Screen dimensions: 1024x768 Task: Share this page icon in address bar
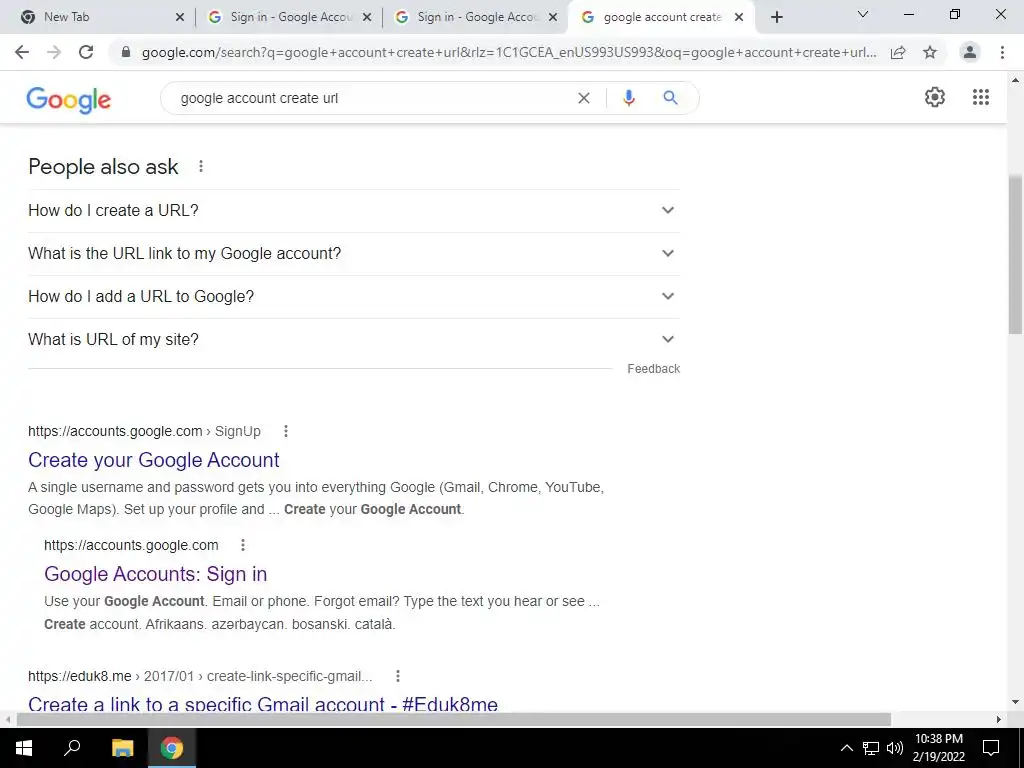898,52
